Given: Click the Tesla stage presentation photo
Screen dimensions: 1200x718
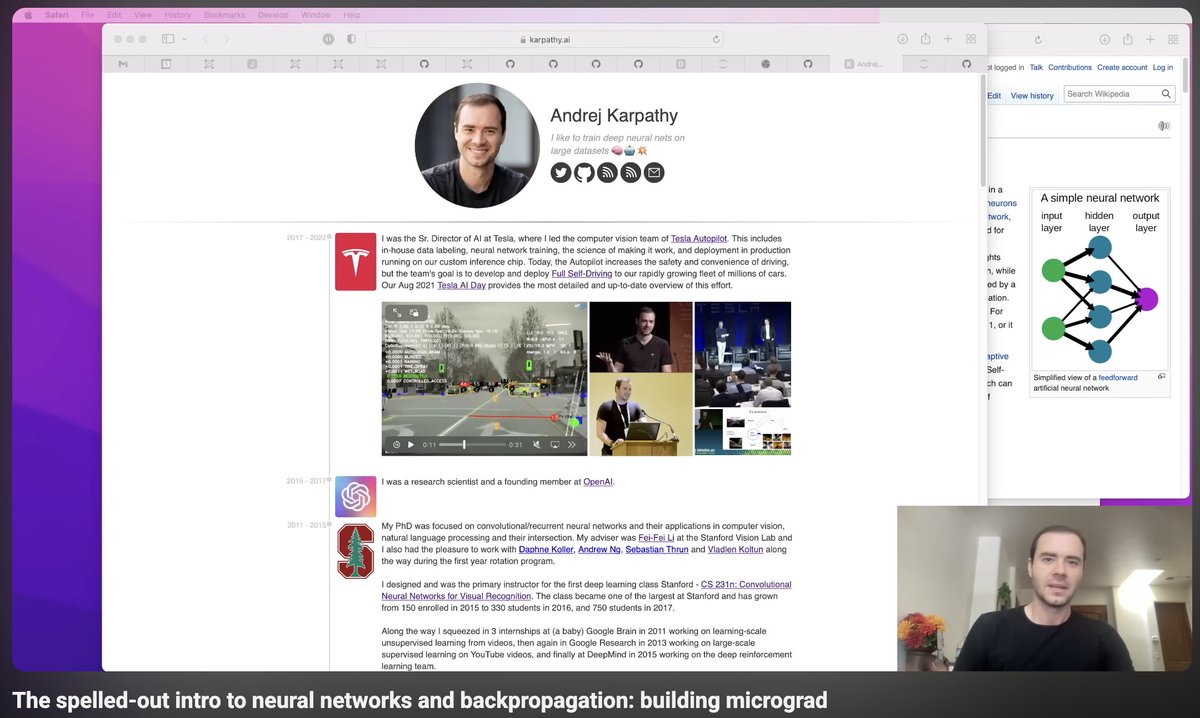Looking at the screenshot, I should (x=743, y=353).
